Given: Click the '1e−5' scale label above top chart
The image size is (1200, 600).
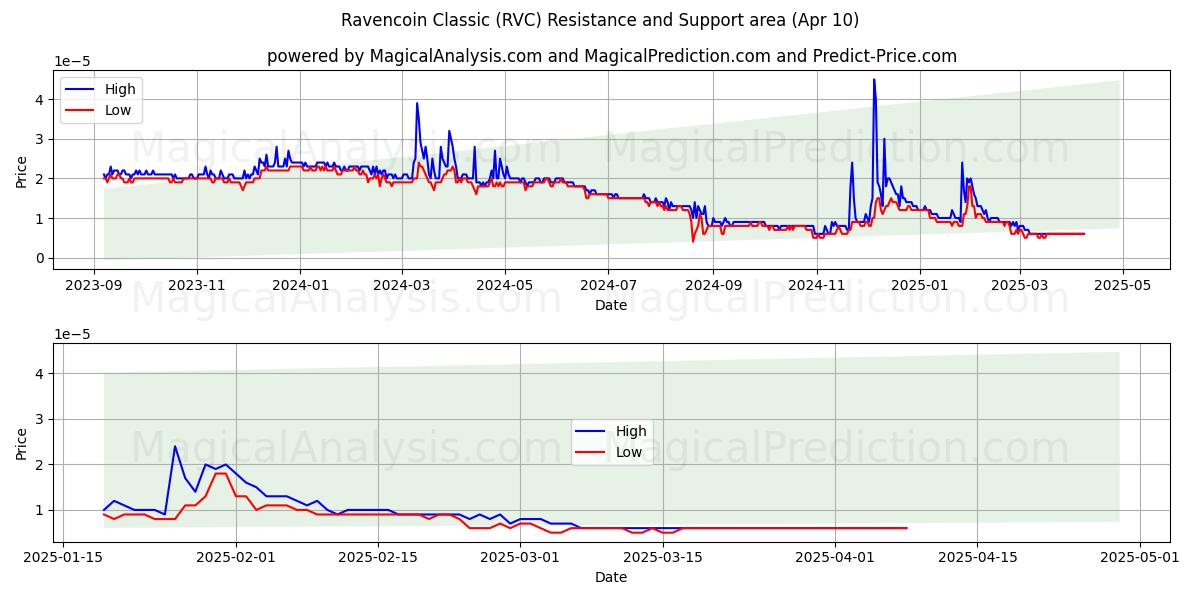Looking at the screenshot, I should 72,61.
